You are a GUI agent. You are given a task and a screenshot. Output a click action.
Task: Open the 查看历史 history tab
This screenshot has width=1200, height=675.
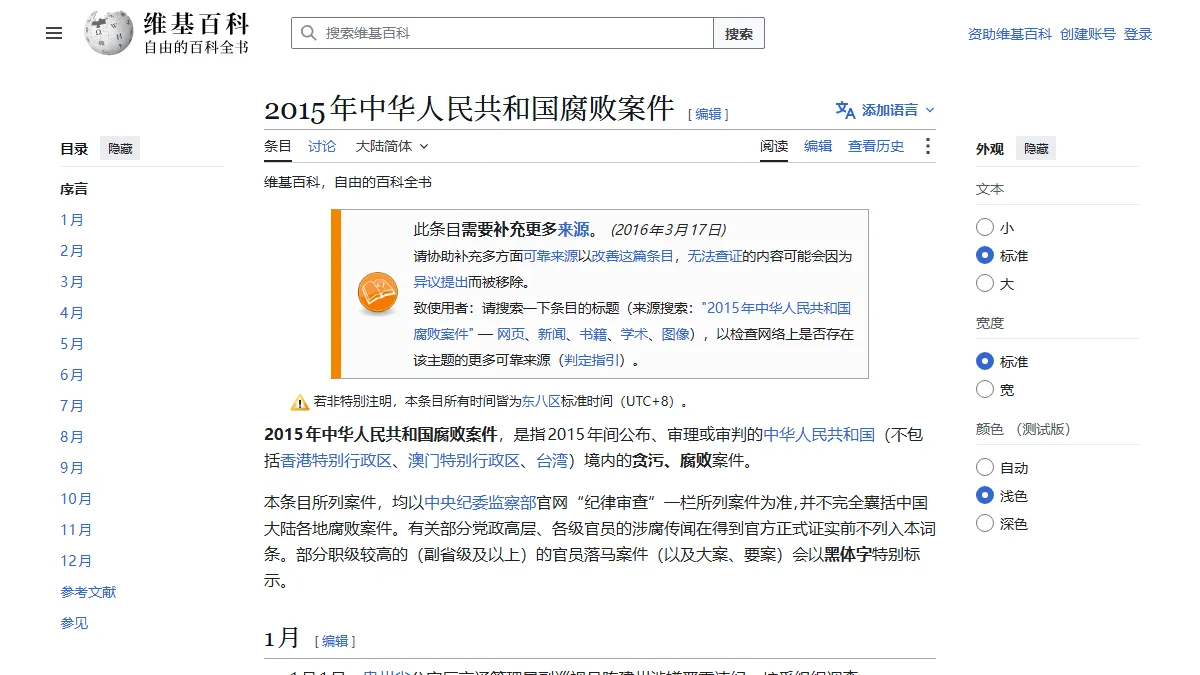click(876, 146)
